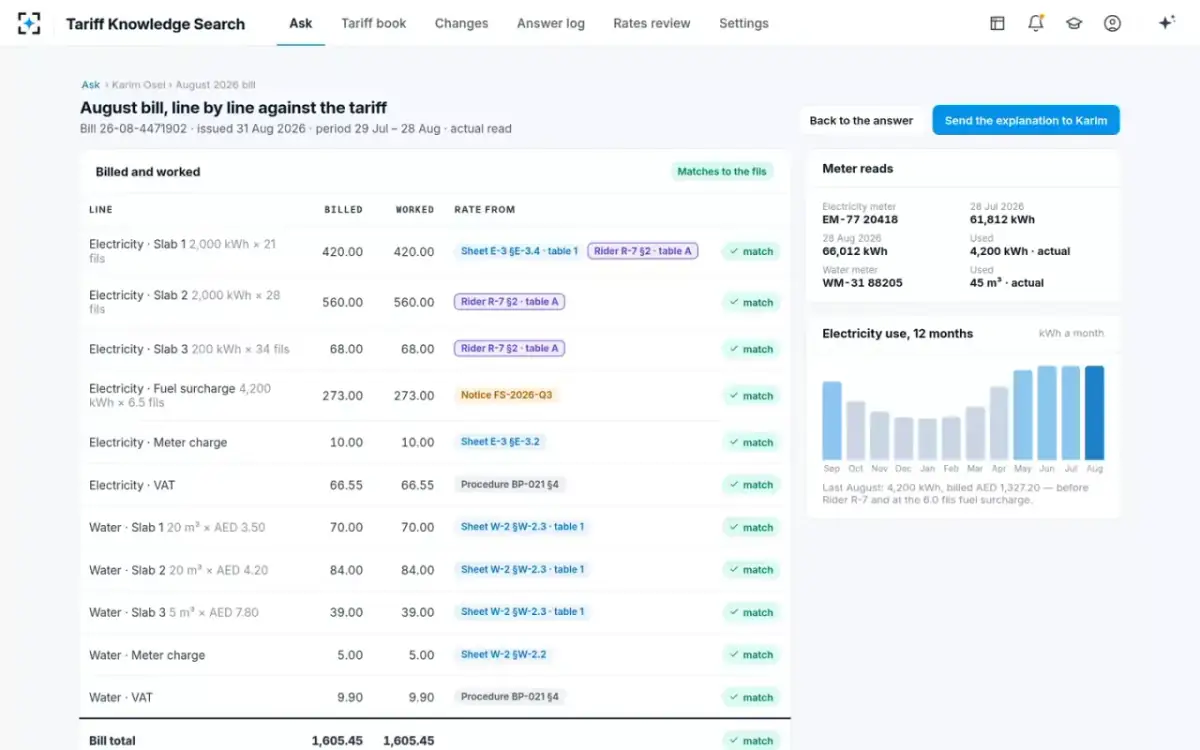Click the BILLED column header
Viewport: 1200px width, 750px height.
pos(343,210)
